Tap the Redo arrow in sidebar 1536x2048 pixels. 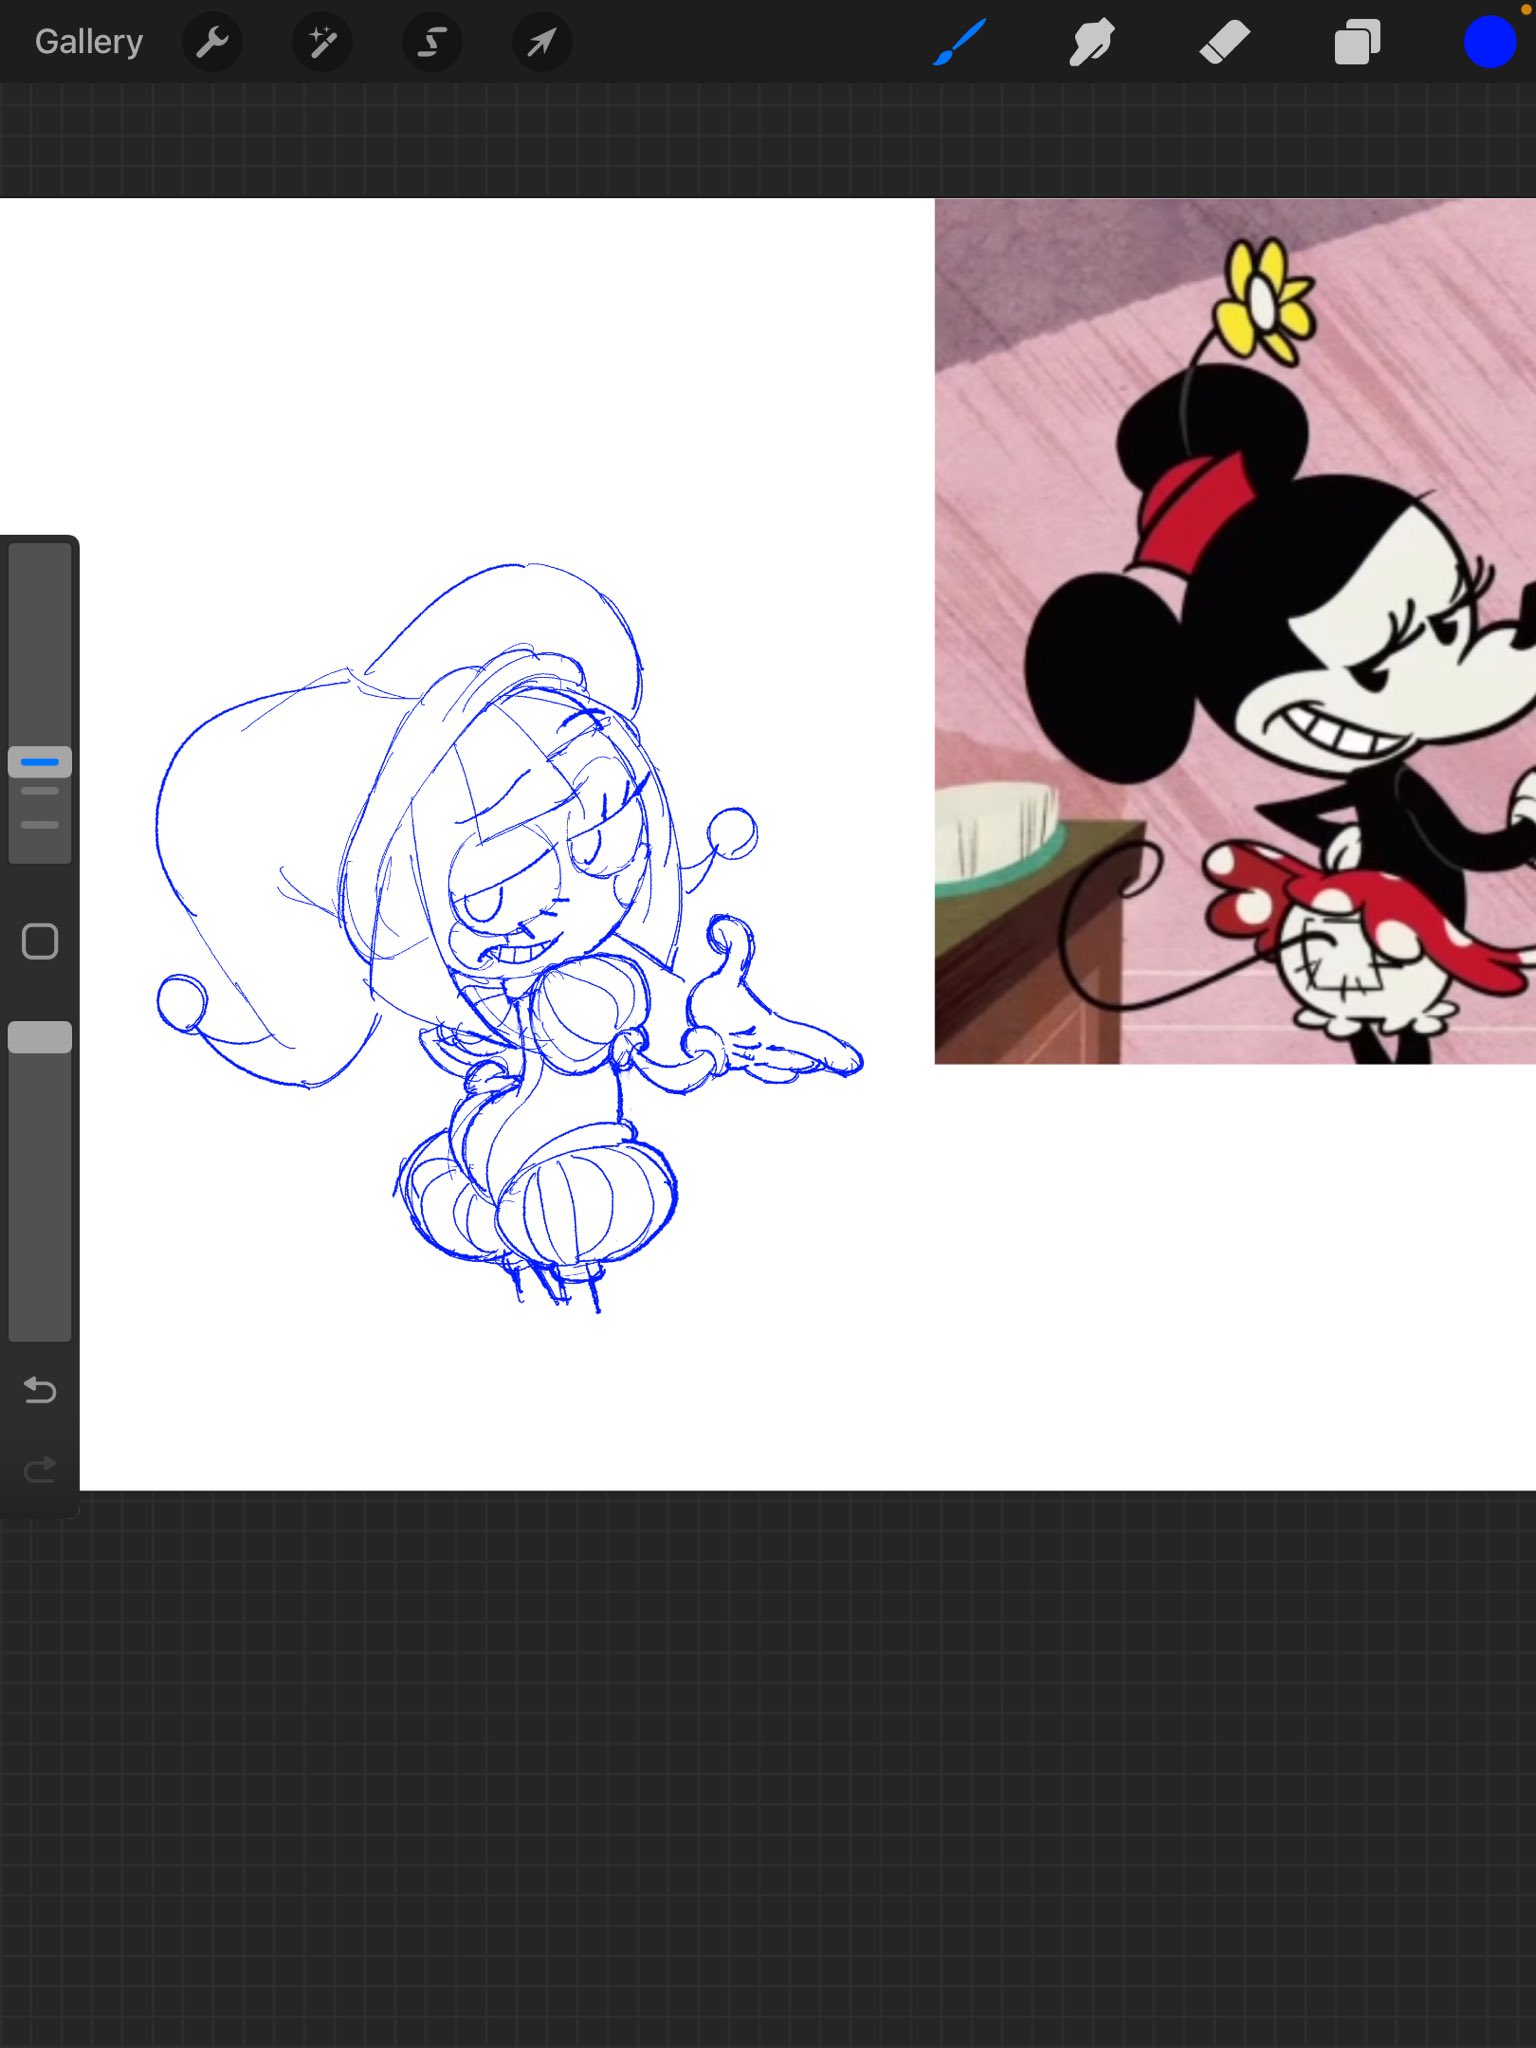40,1469
